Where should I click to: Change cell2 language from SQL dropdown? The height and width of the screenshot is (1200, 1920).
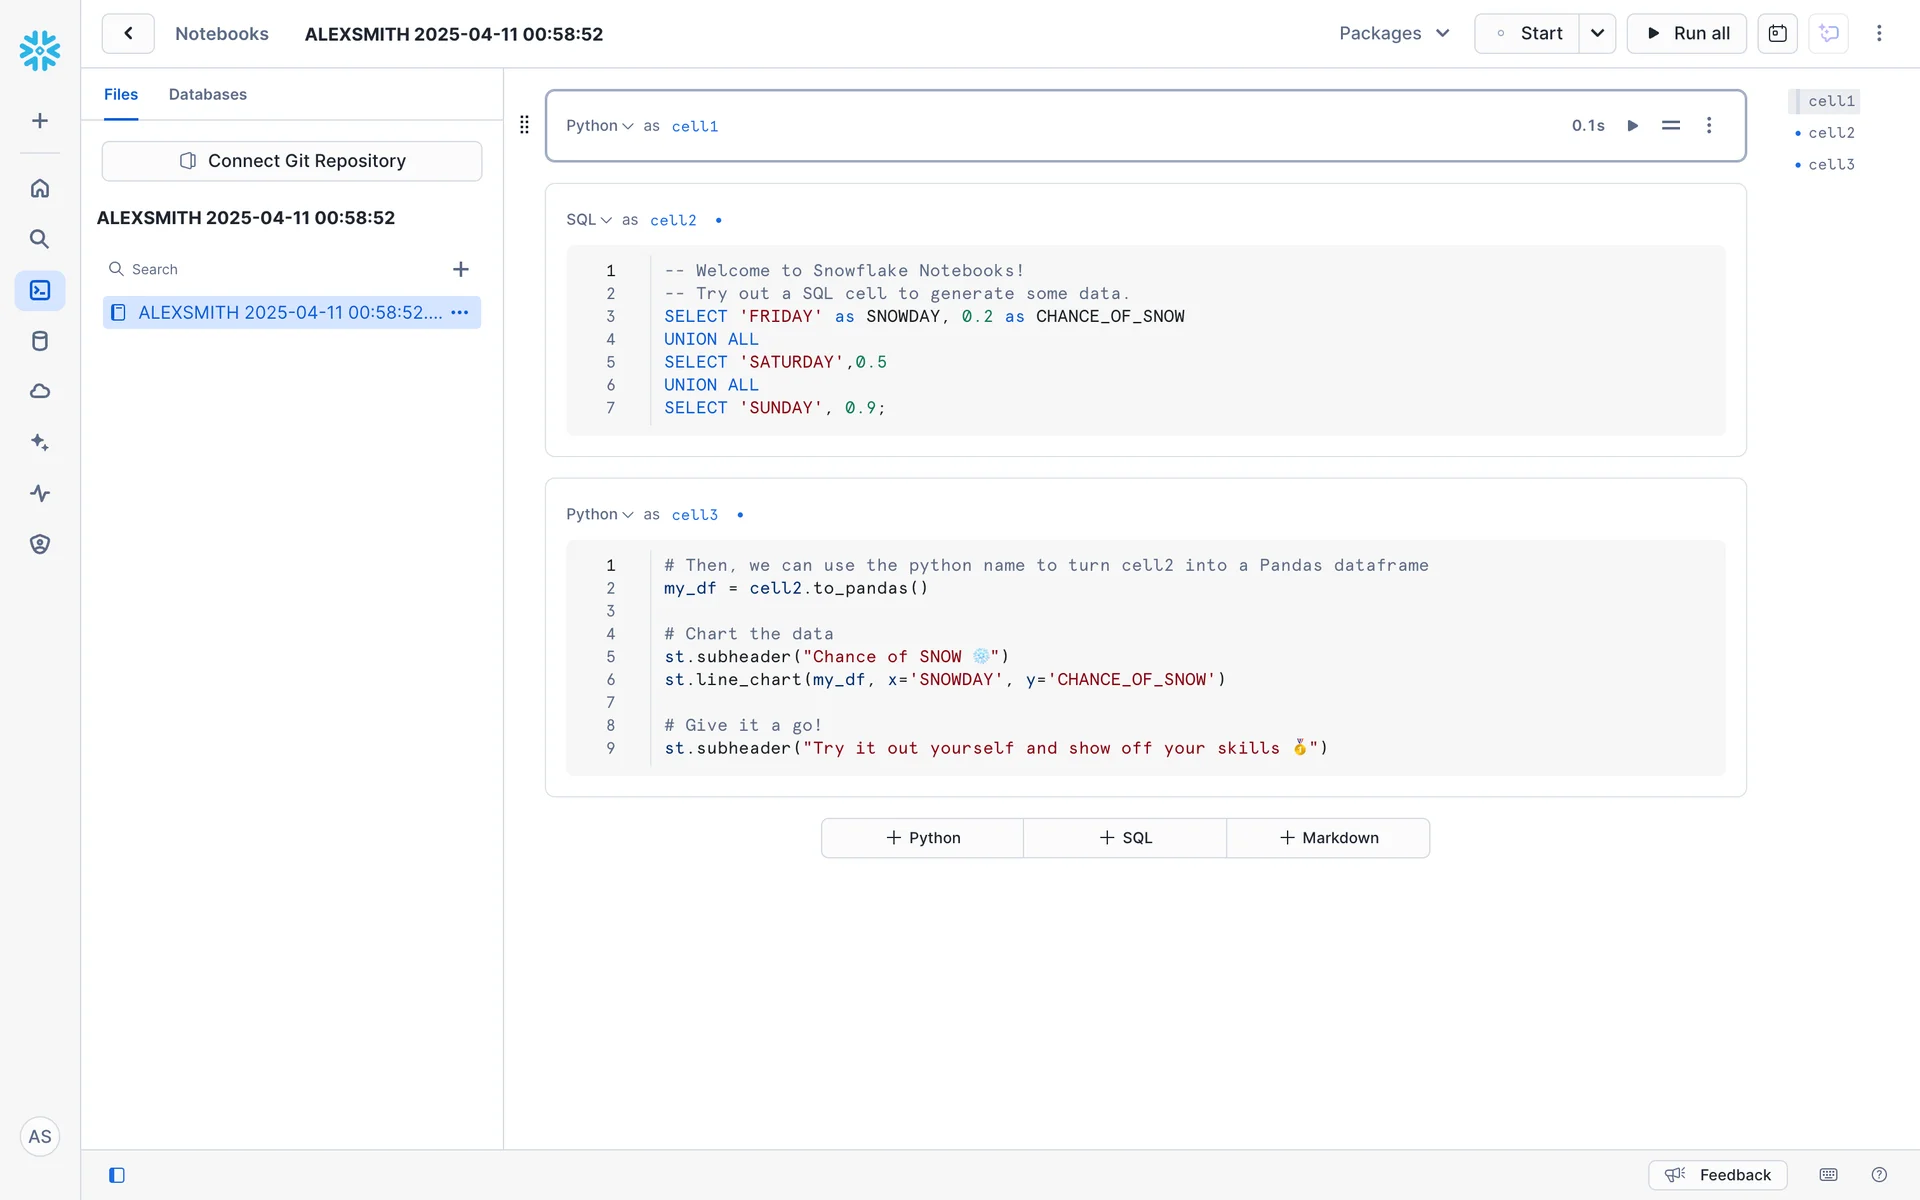coord(588,220)
